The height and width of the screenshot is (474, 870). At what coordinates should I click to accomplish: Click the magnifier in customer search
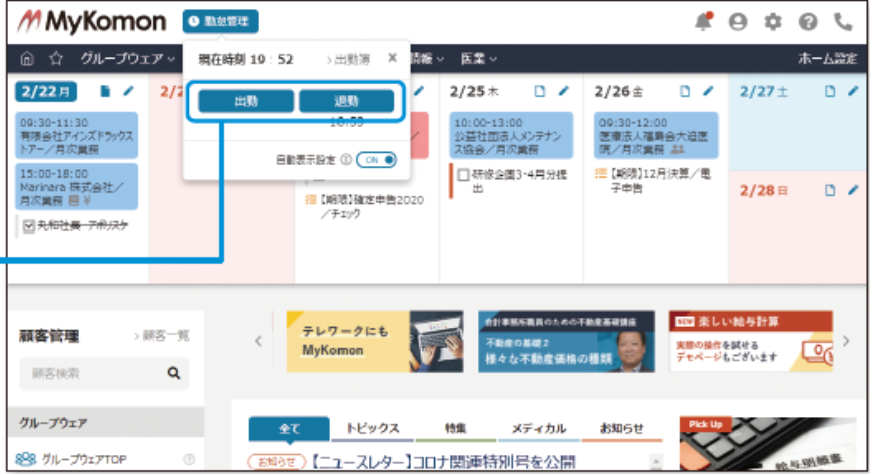[x=173, y=373]
